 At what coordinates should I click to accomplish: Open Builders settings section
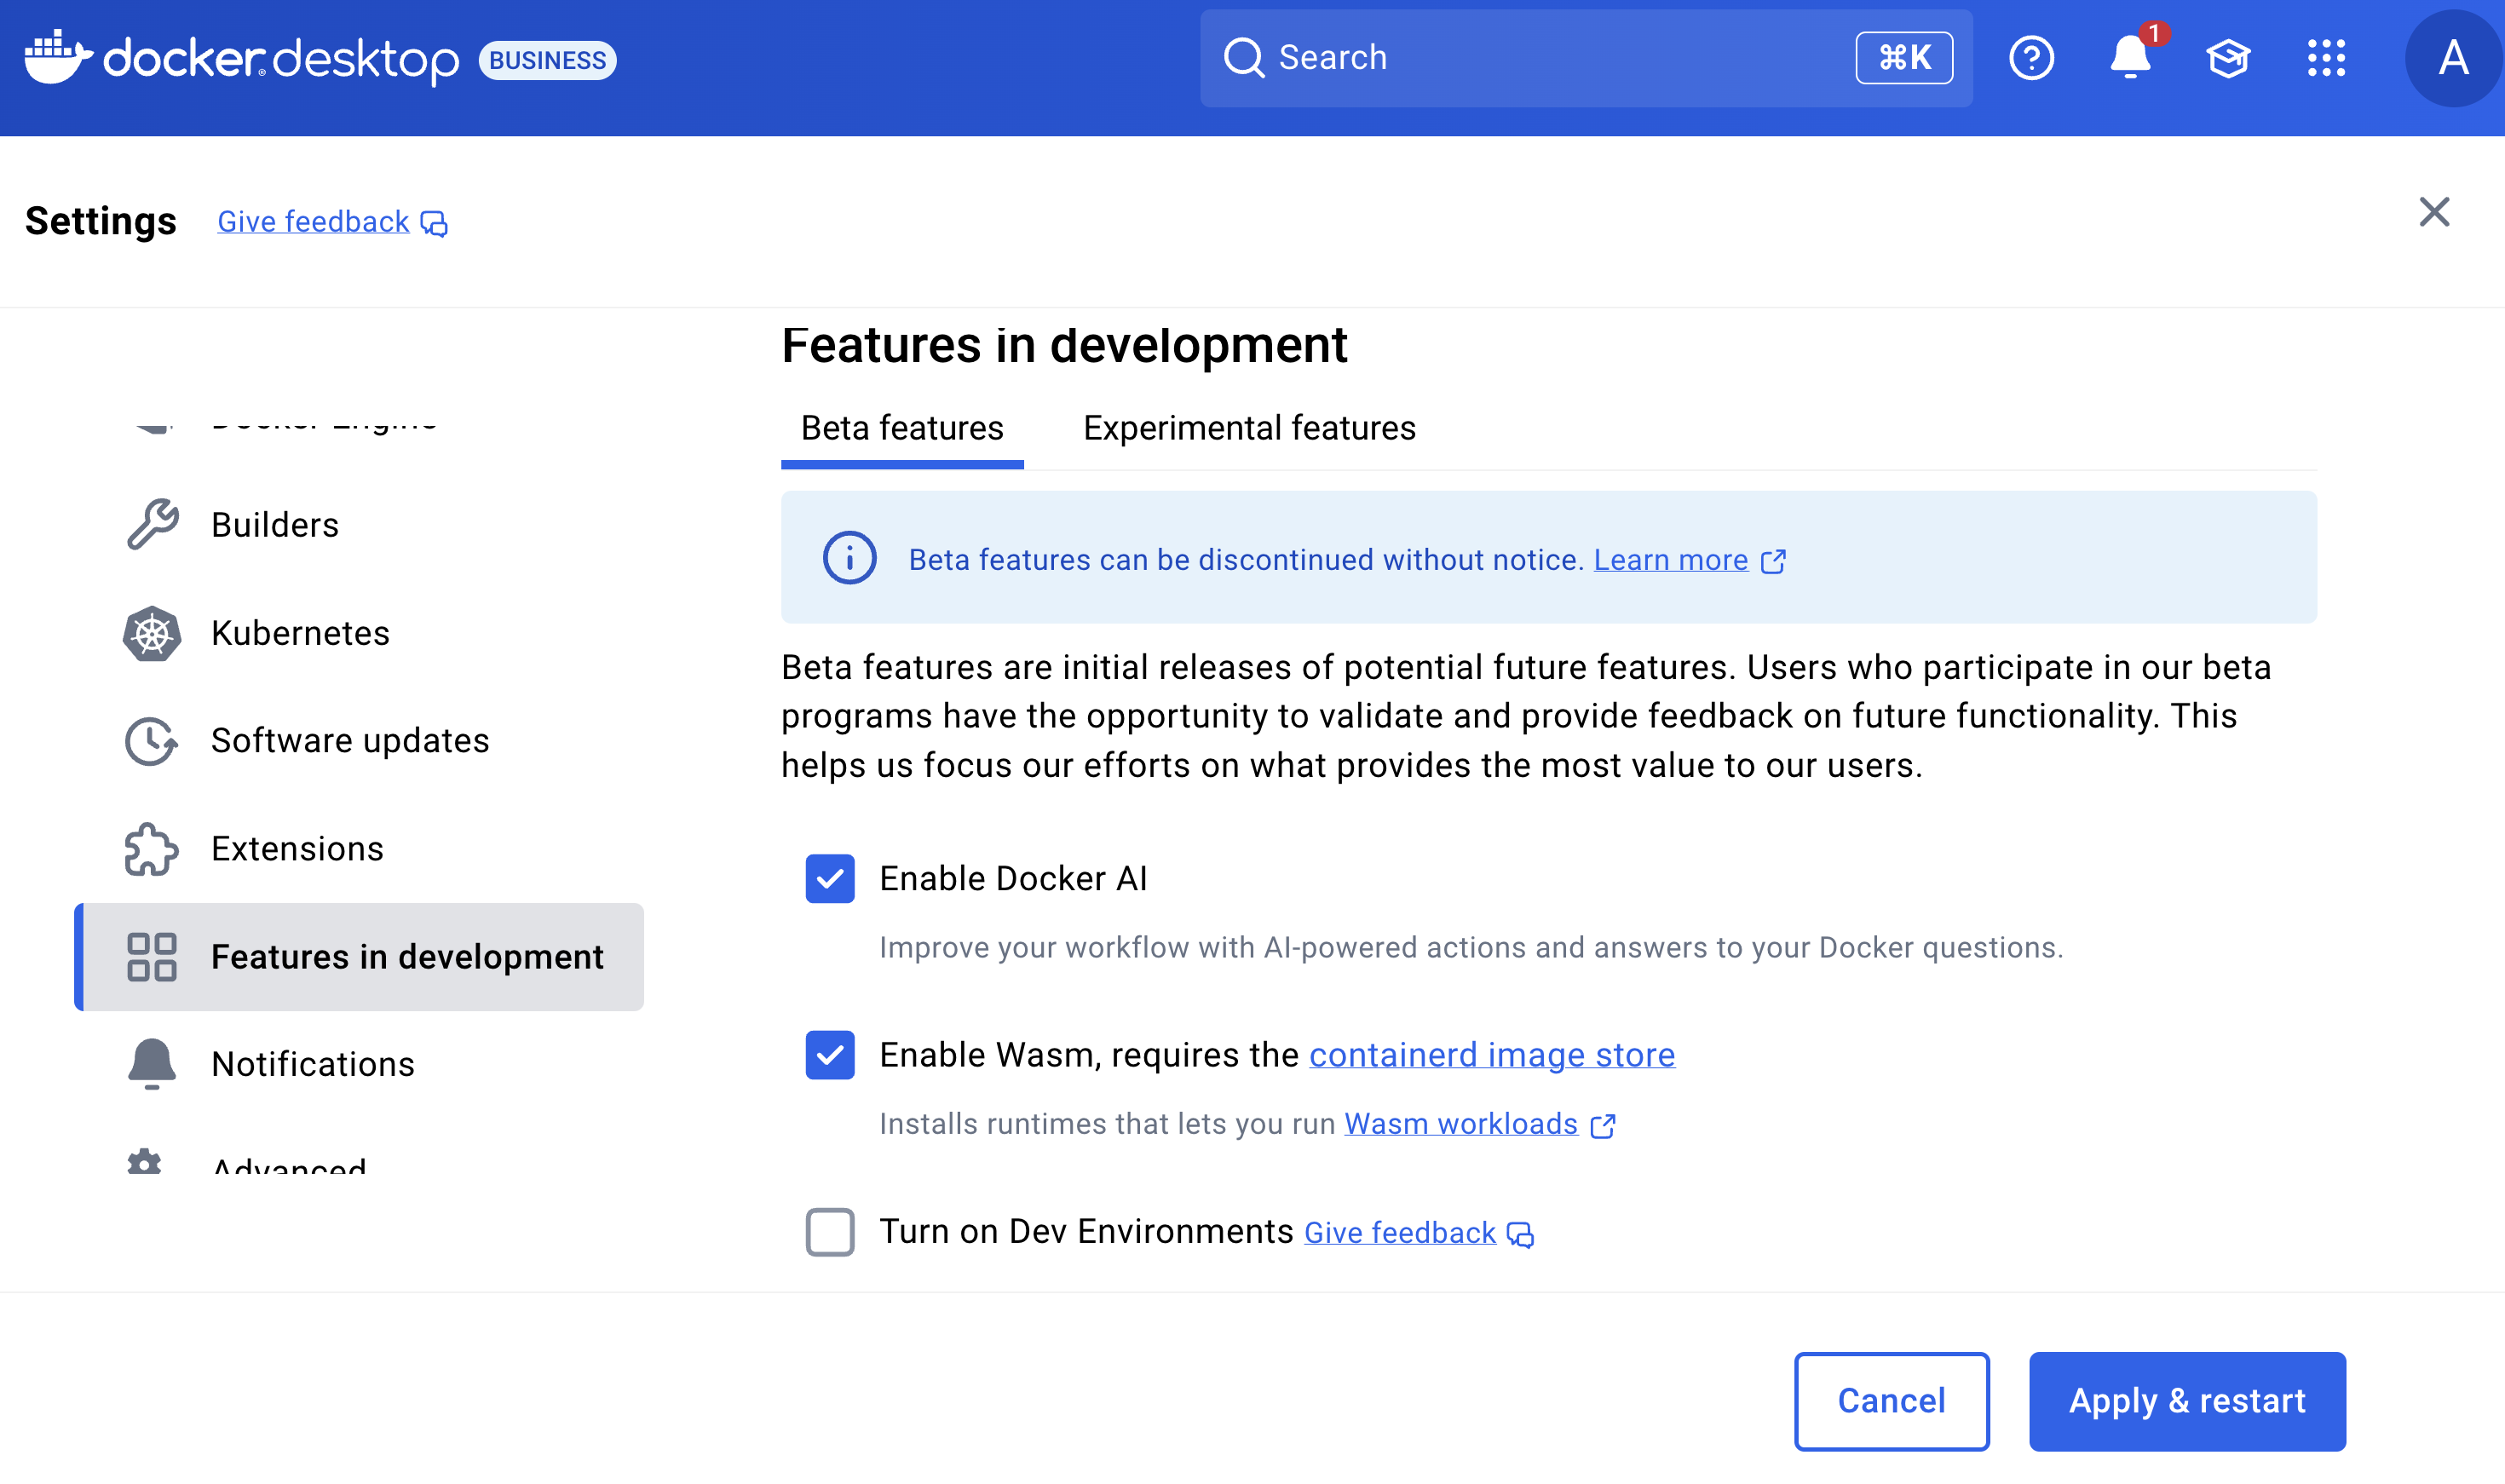(x=359, y=525)
